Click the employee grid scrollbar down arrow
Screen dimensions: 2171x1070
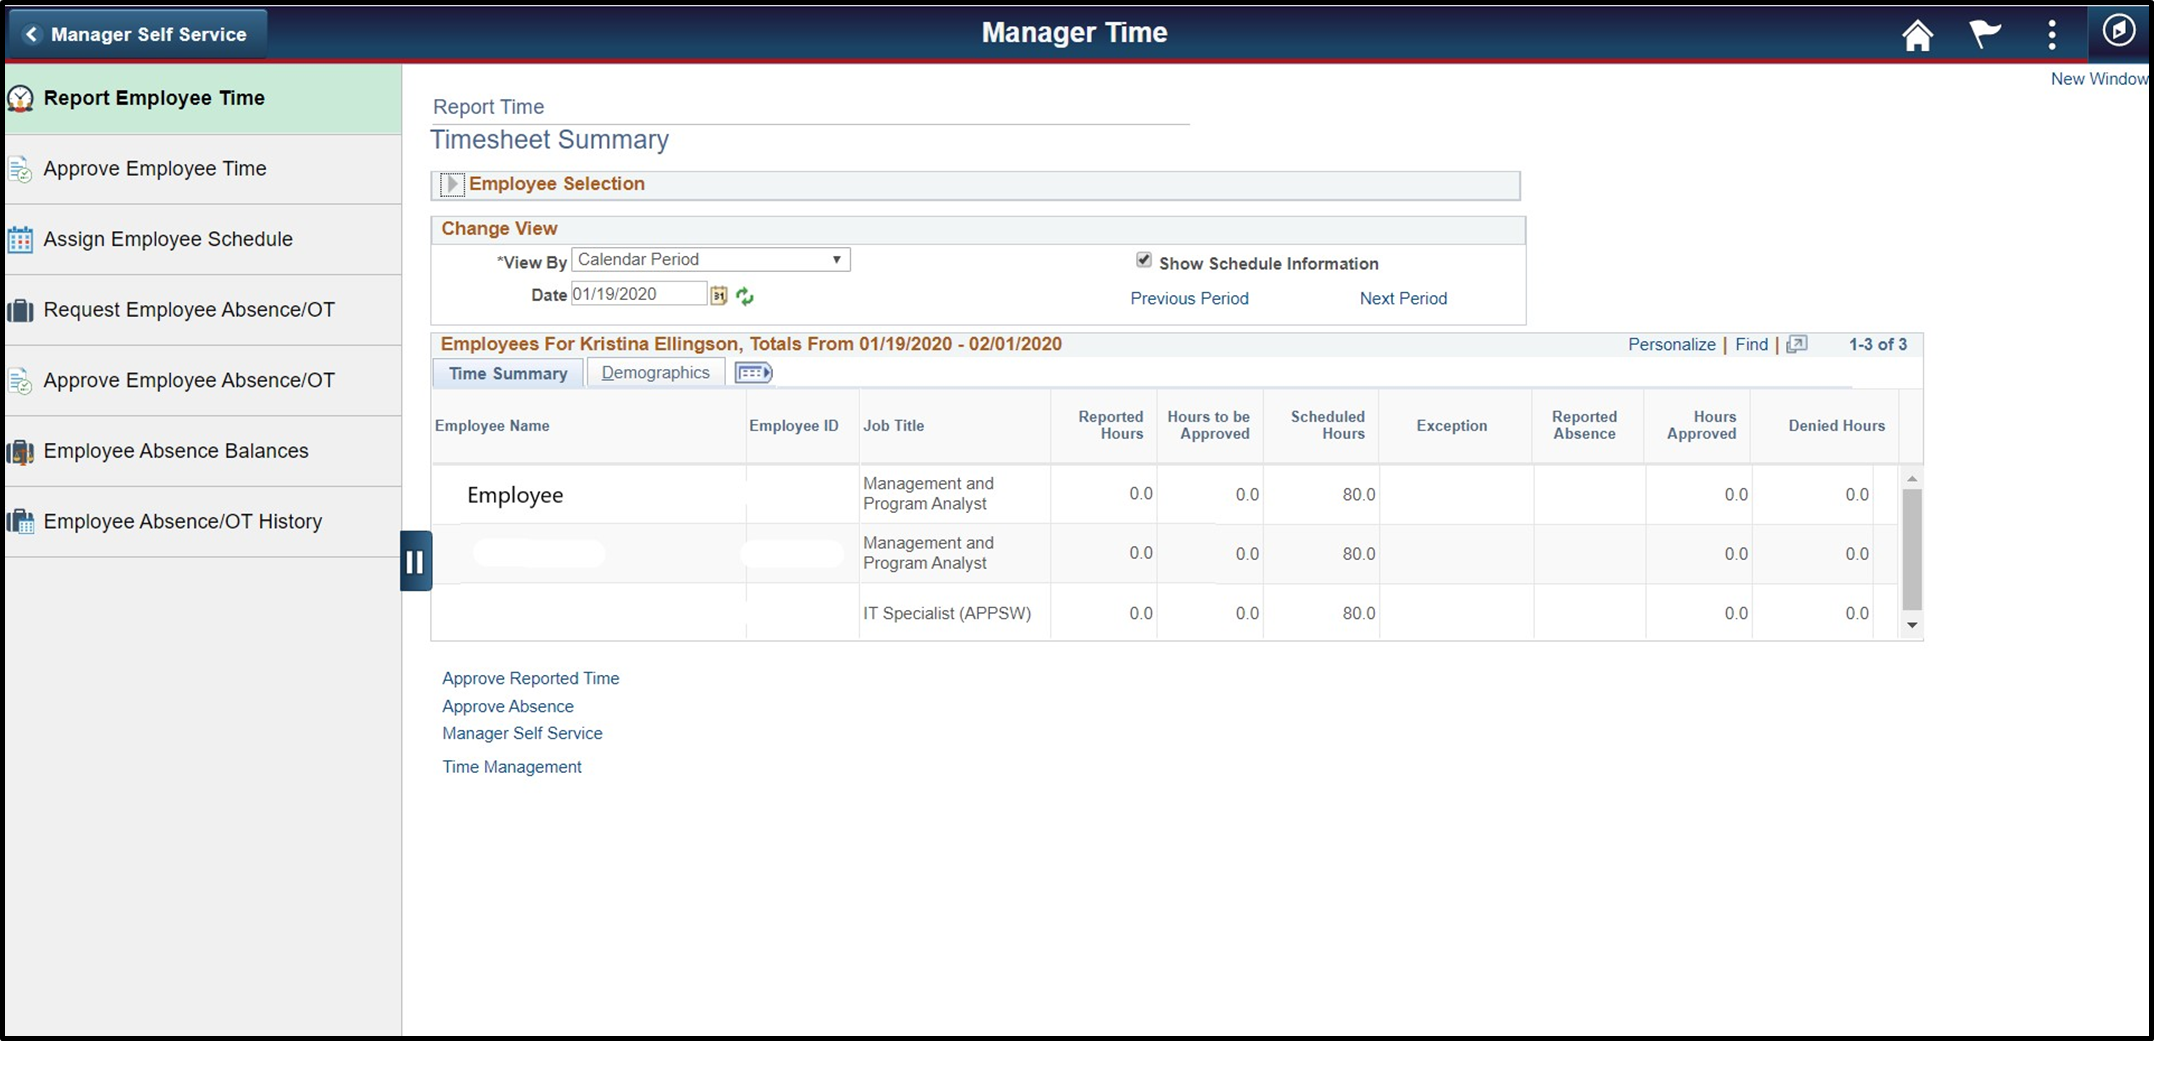pos(1911,625)
